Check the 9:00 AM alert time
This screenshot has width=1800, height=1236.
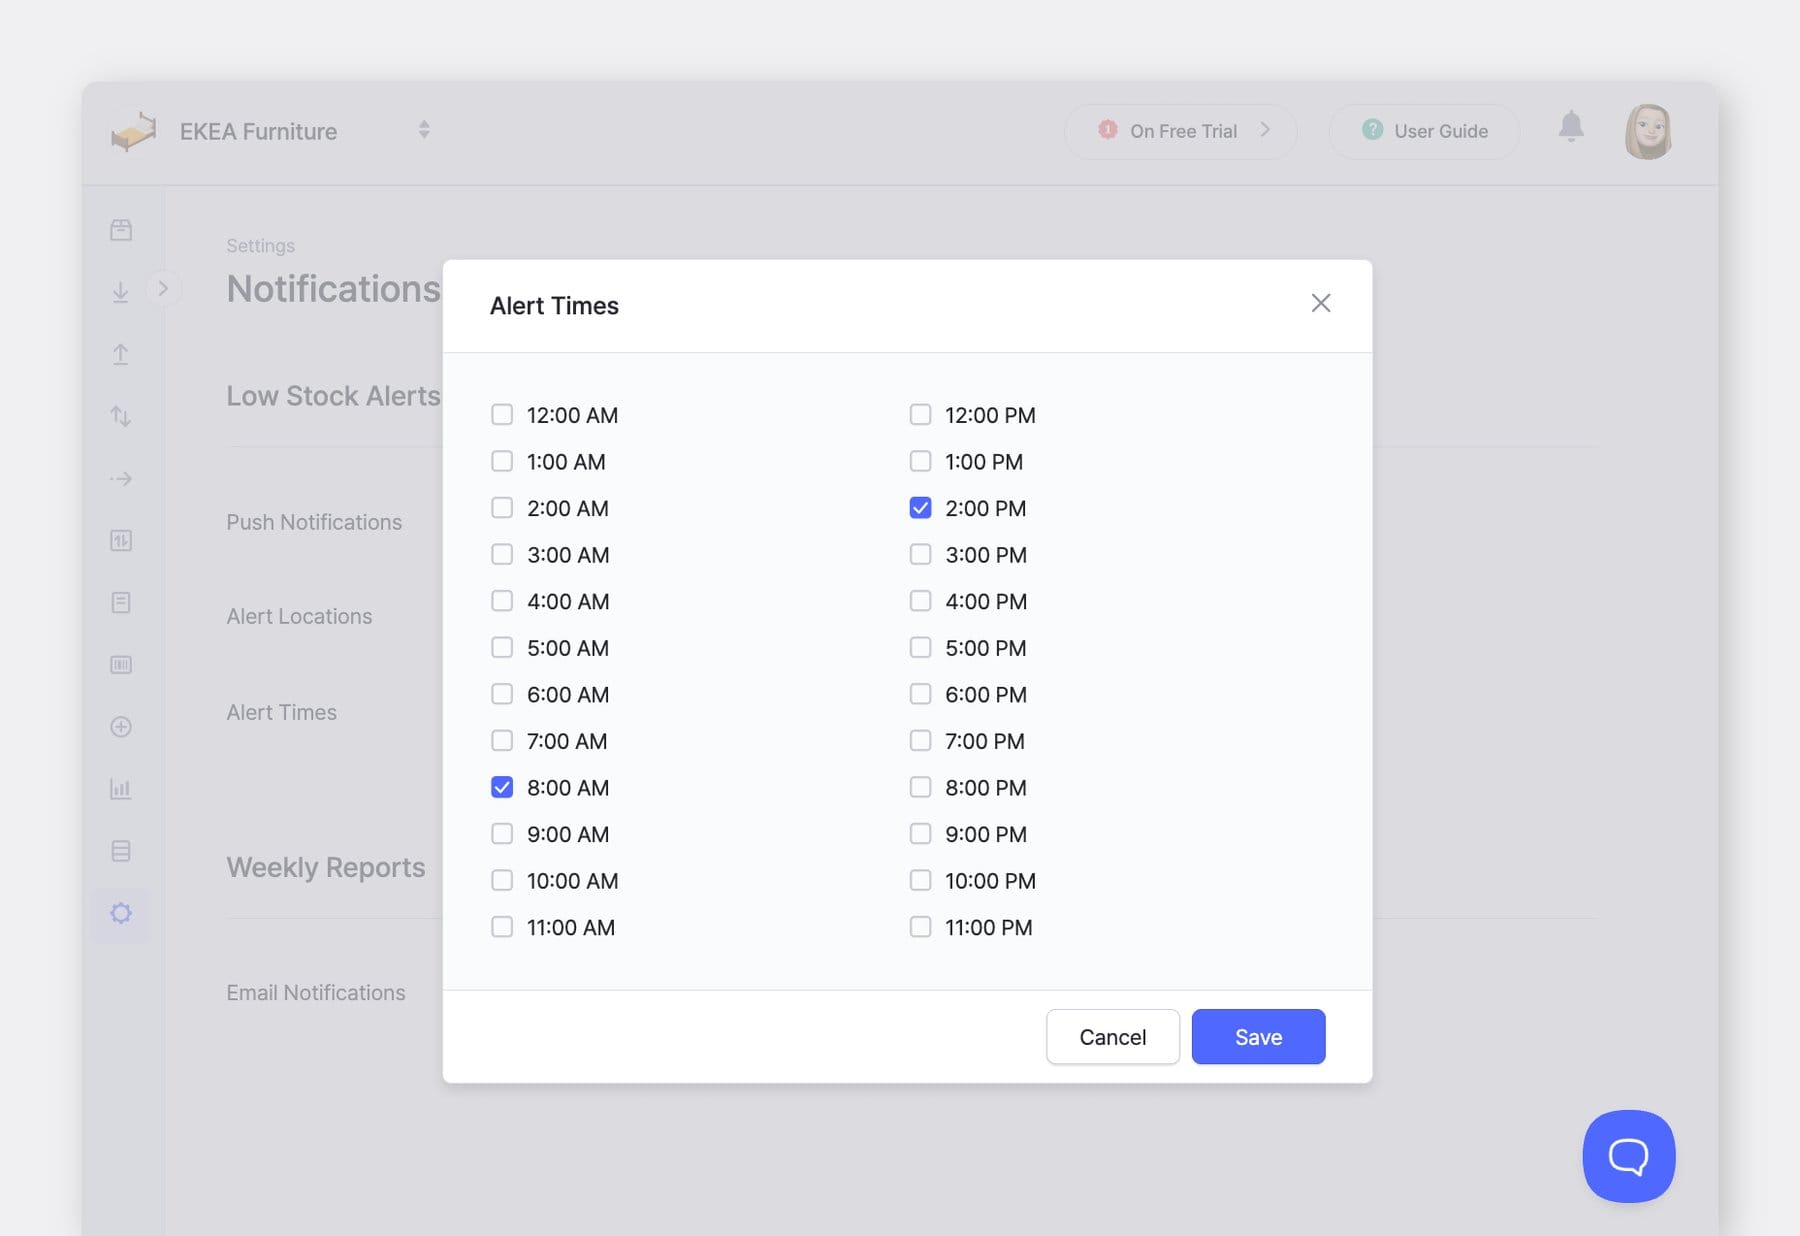coord(501,833)
